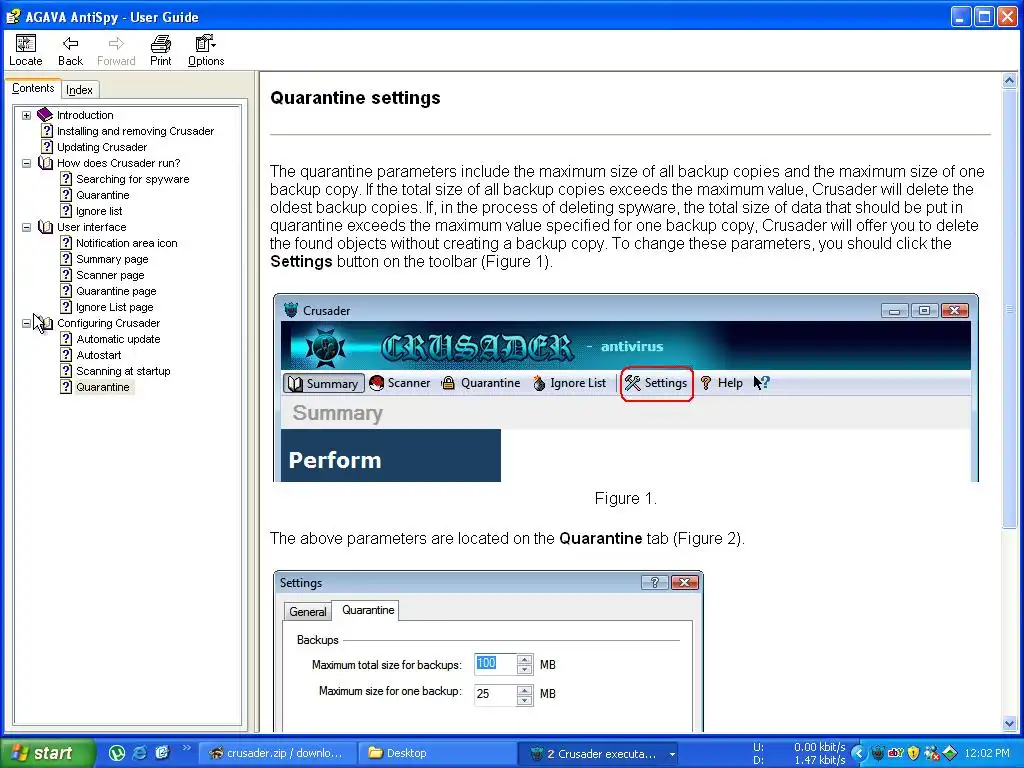Click the Automatic update topic icon
1024x768 pixels.
(x=66, y=339)
